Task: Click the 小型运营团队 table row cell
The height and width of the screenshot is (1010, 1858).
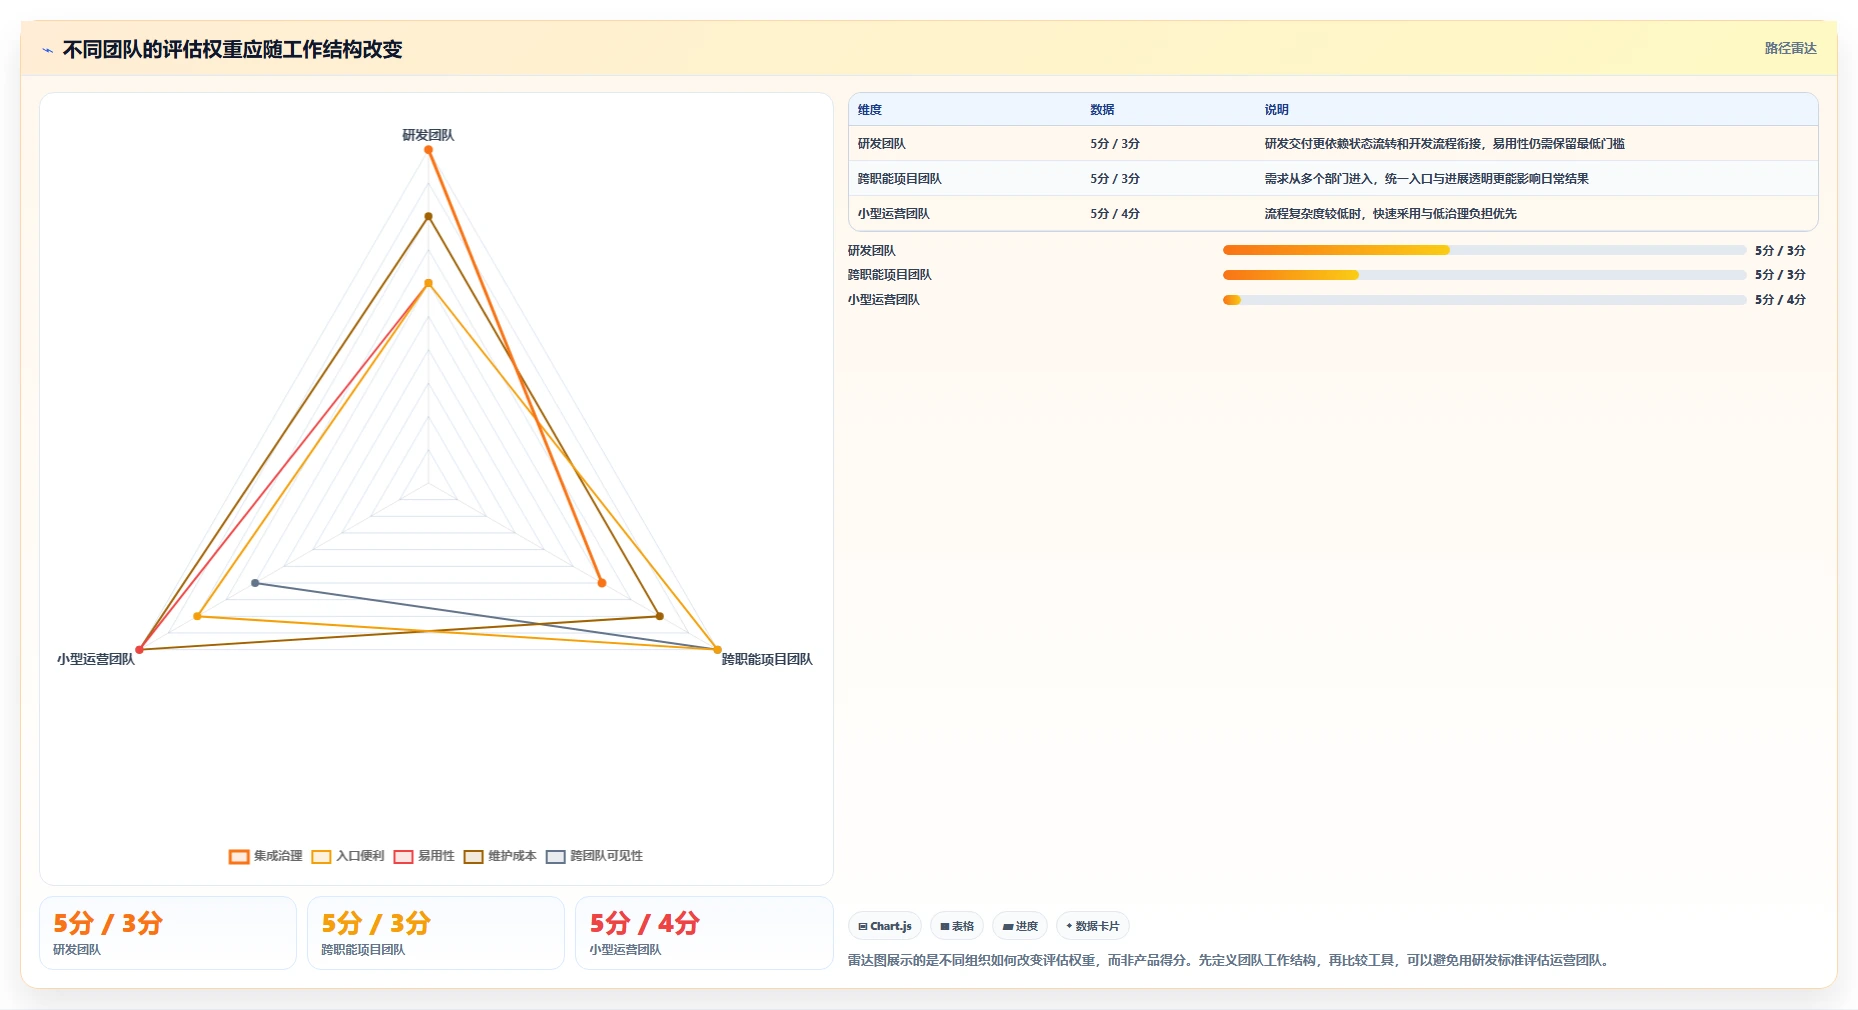Action: [x=893, y=214]
